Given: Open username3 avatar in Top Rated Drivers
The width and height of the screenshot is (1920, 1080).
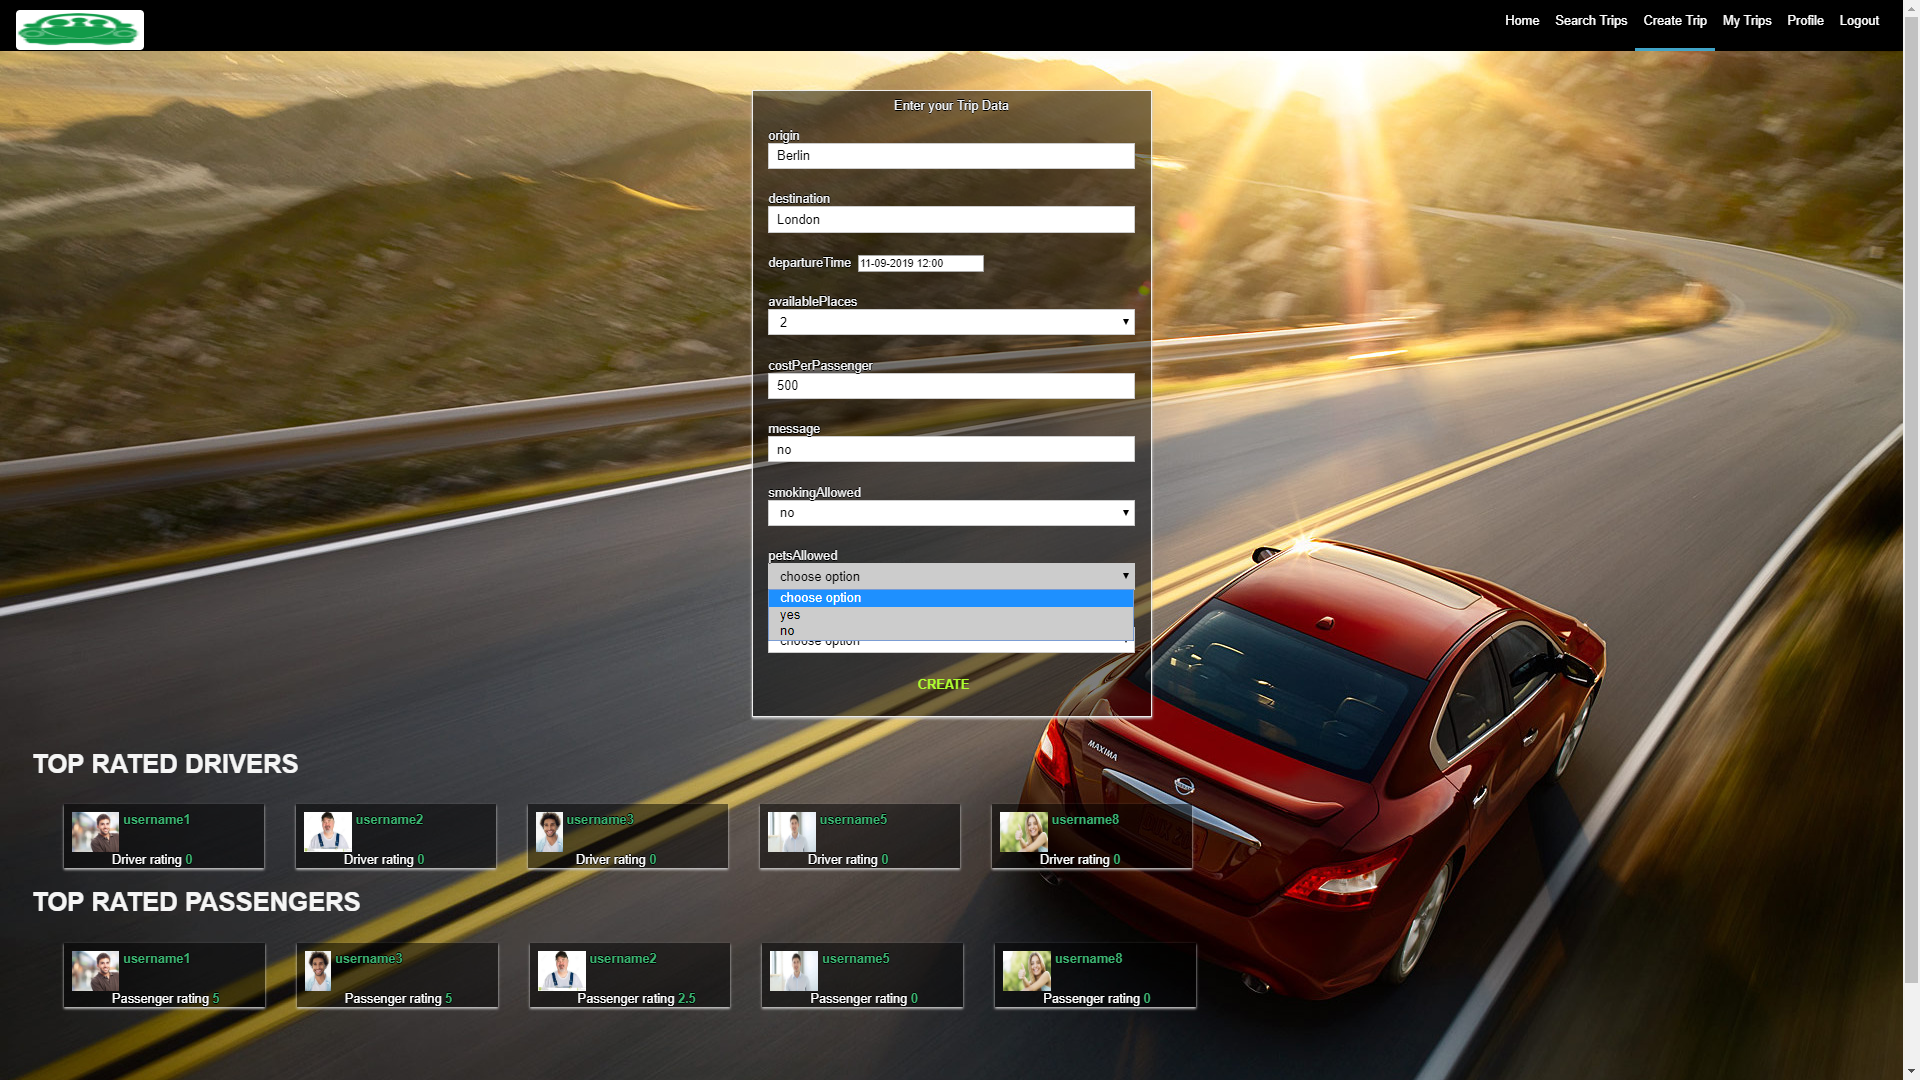Looking at the screenshot, I should (x=549, y=832).
